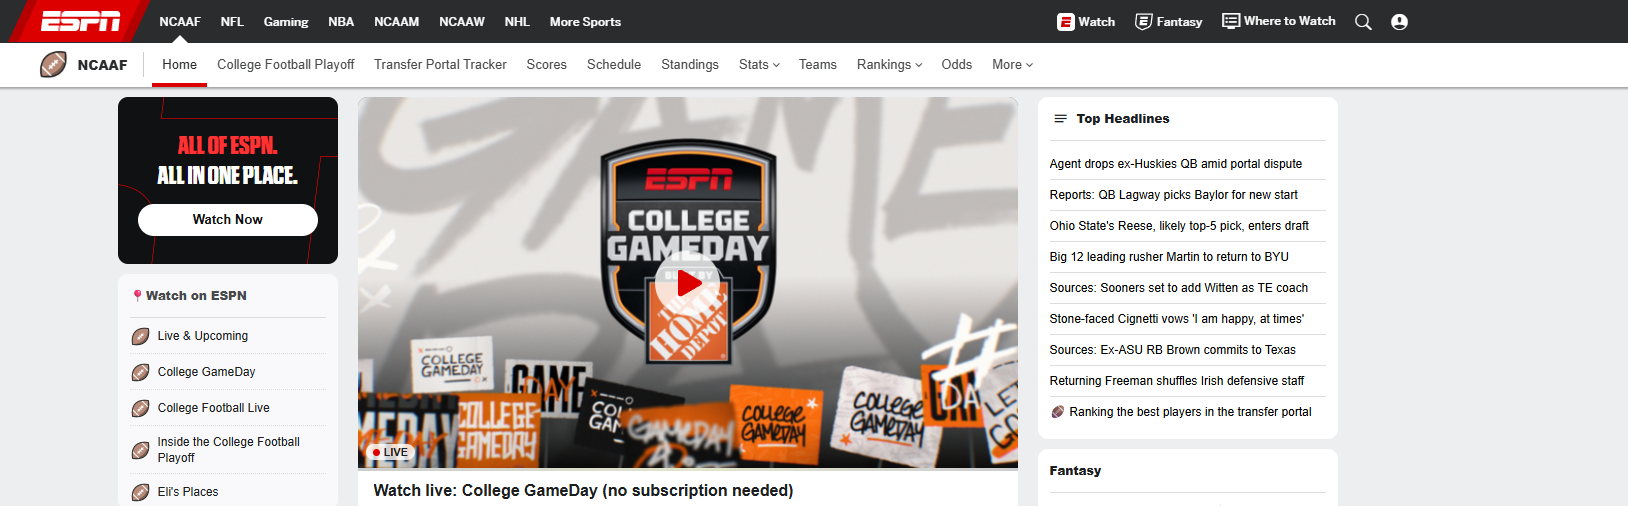Select NCAAW in the top navigation

(462, 22)
